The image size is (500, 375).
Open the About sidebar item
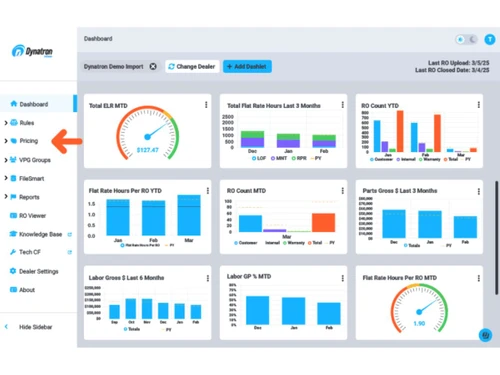click(38, 290)
